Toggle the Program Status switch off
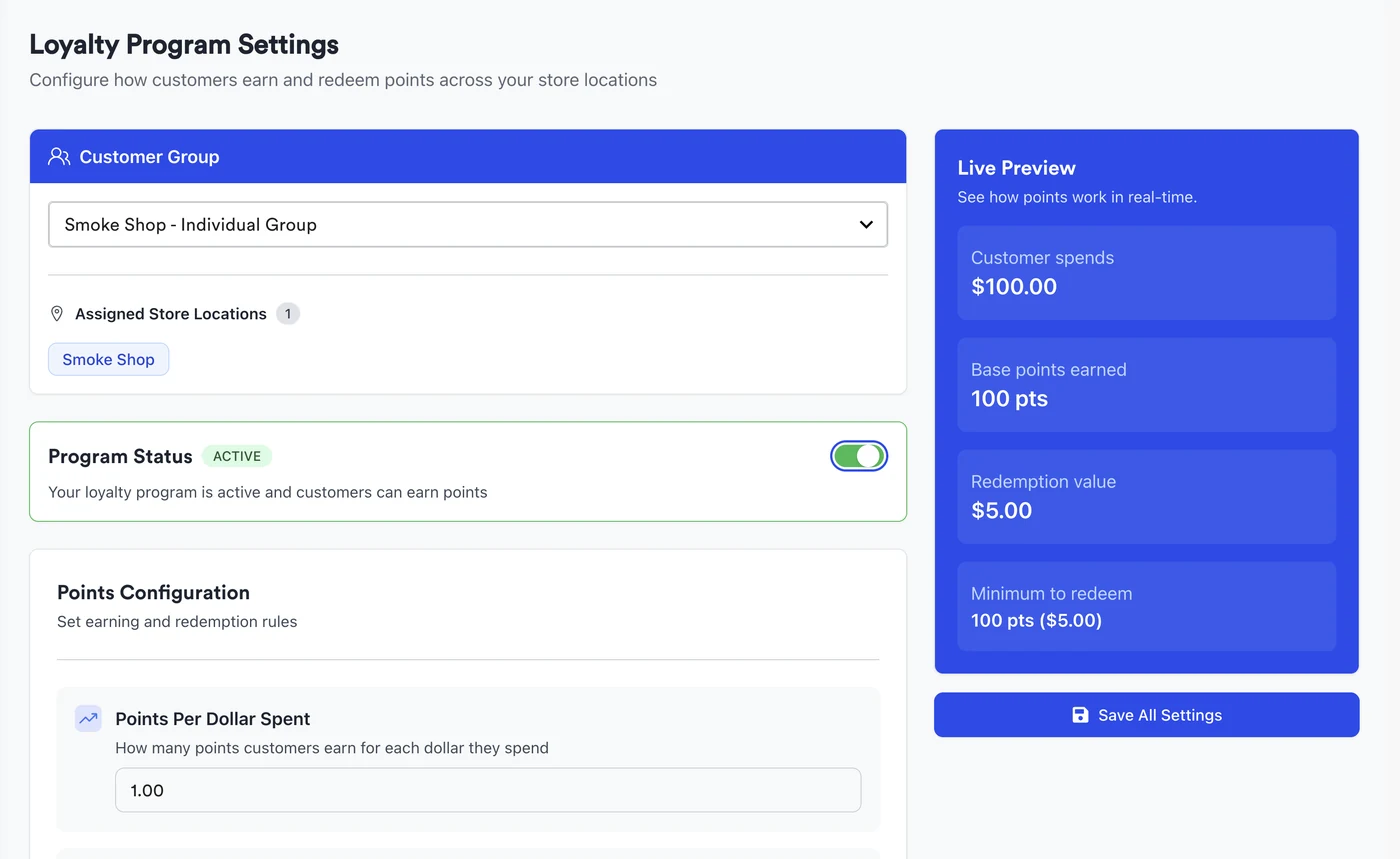Screen dimensions: 1400x859 point(859,456)
